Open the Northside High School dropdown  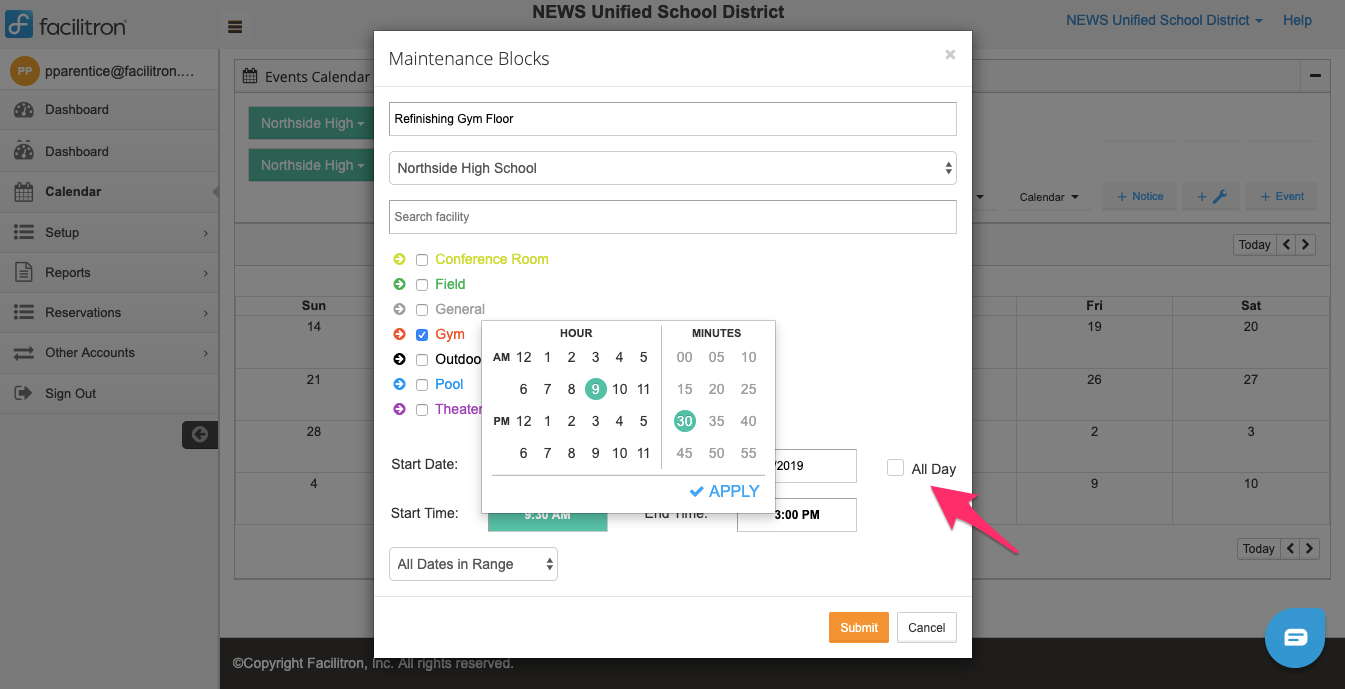[x=672, y=167]
